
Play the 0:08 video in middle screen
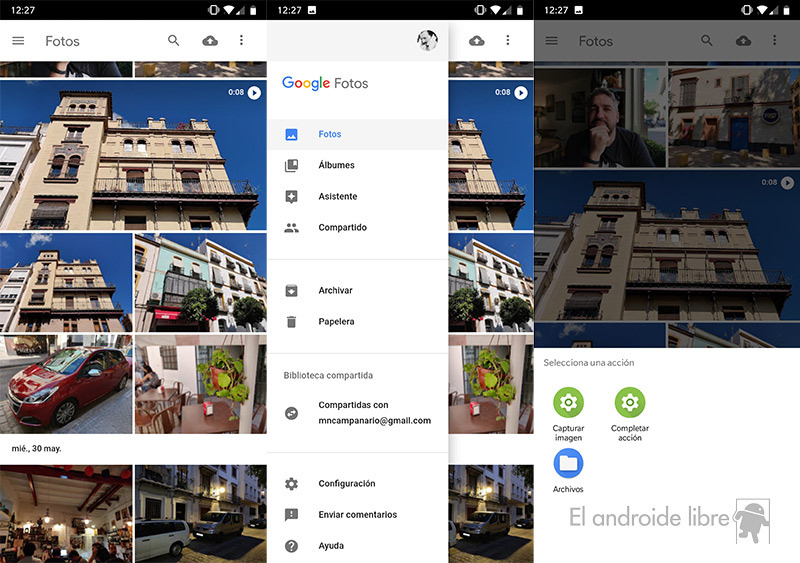point(521,92)
